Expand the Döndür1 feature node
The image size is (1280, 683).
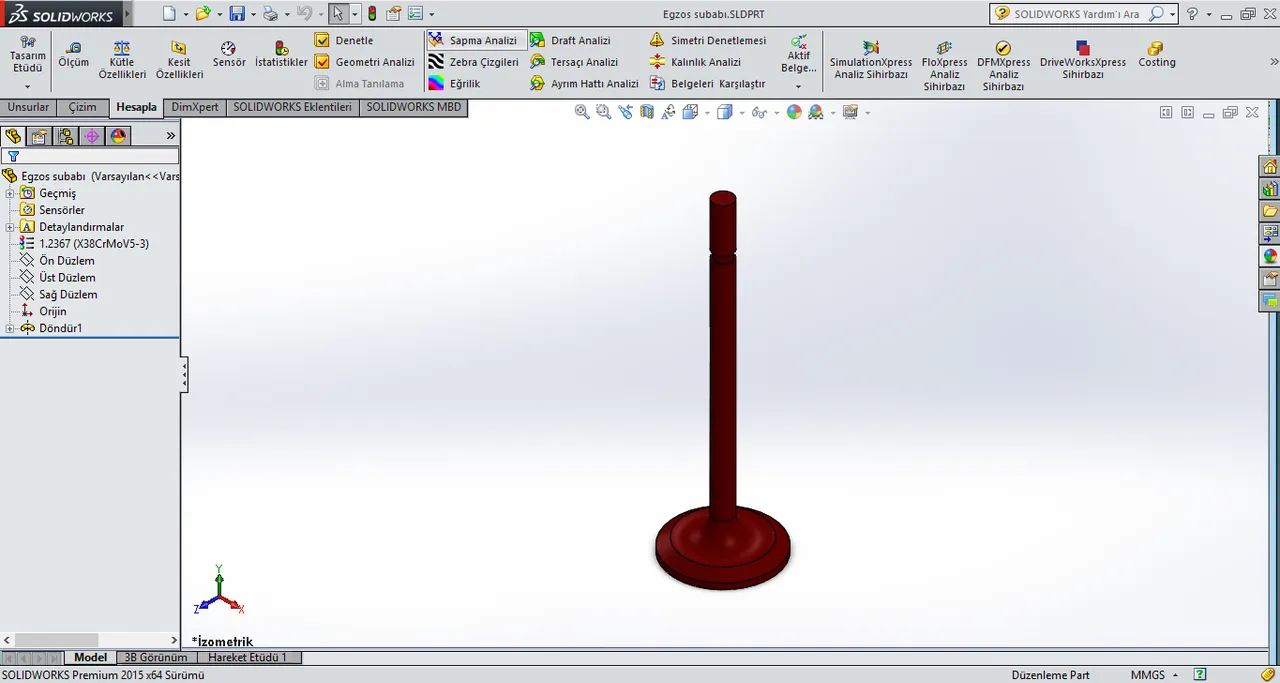(10, 329)
